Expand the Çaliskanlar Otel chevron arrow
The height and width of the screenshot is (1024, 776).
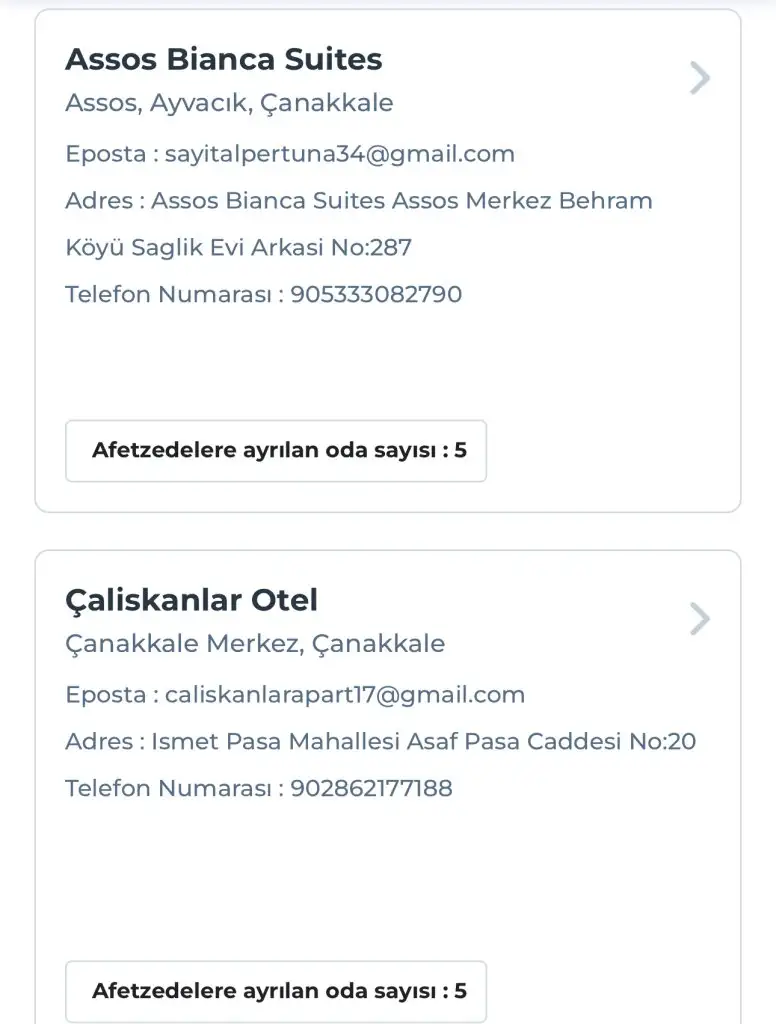point(700,620)
